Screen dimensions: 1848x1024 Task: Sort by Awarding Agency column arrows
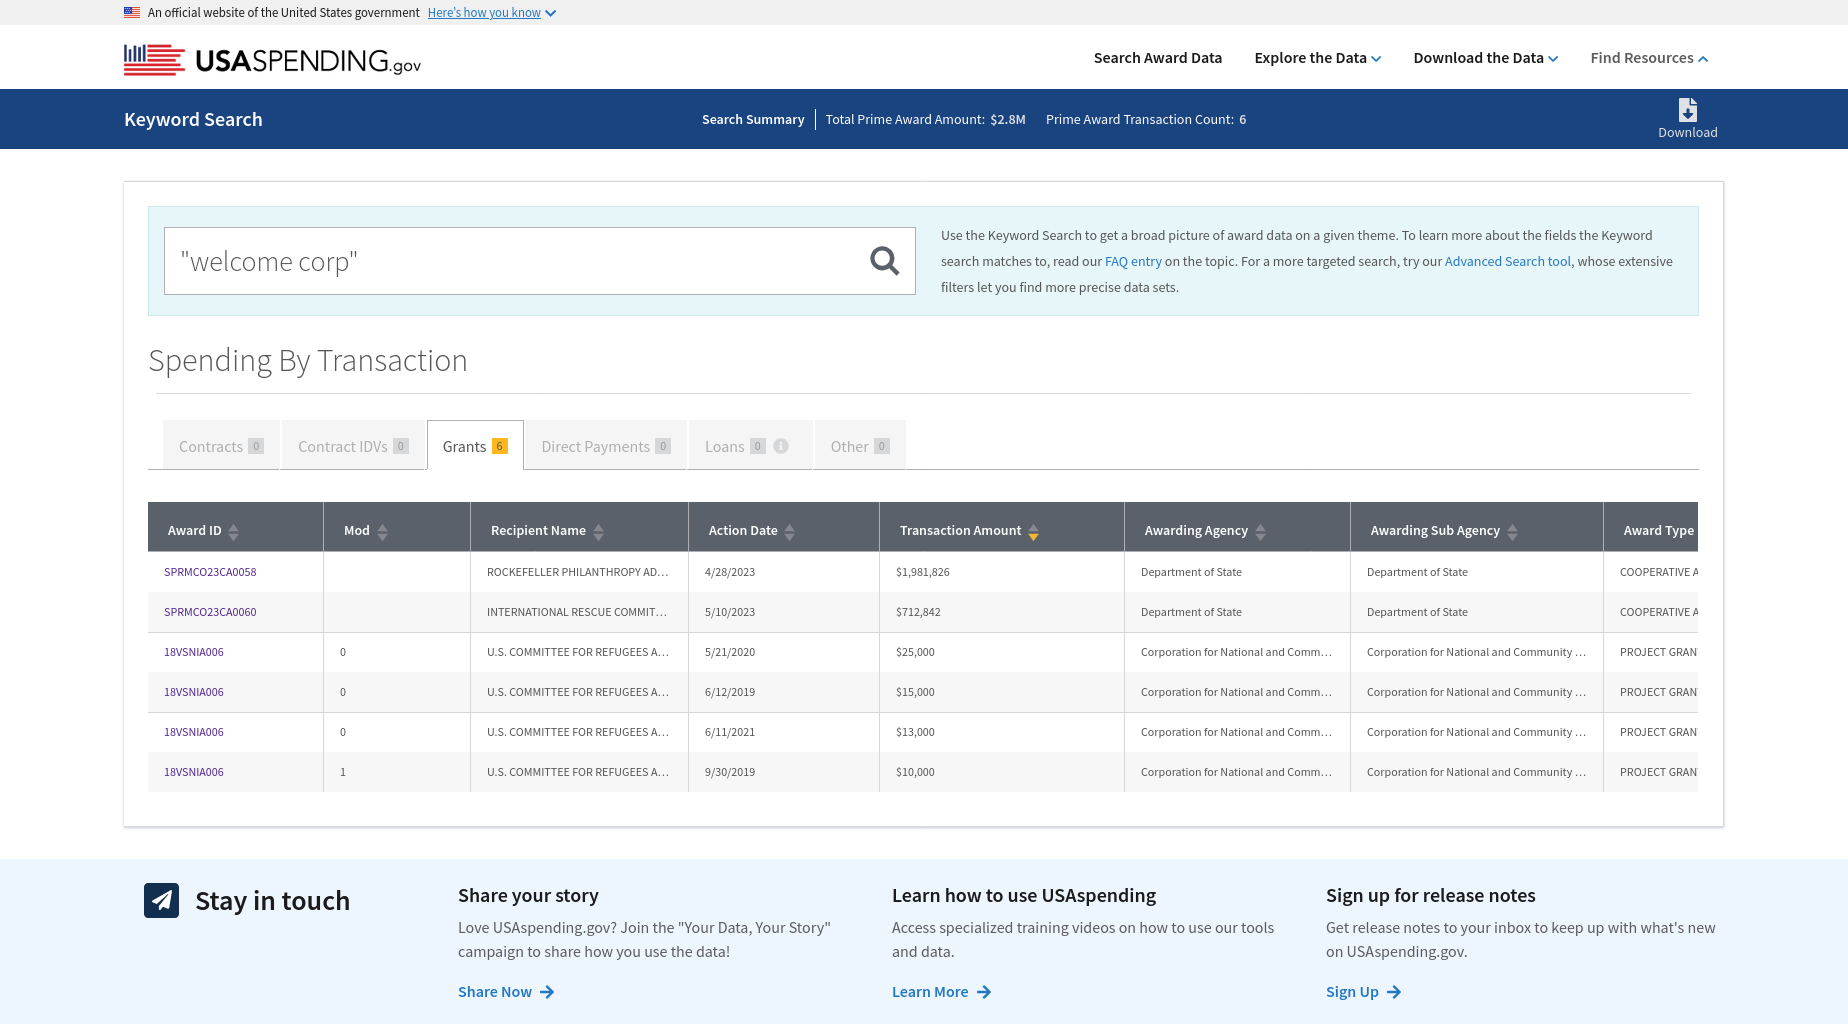1260,531
